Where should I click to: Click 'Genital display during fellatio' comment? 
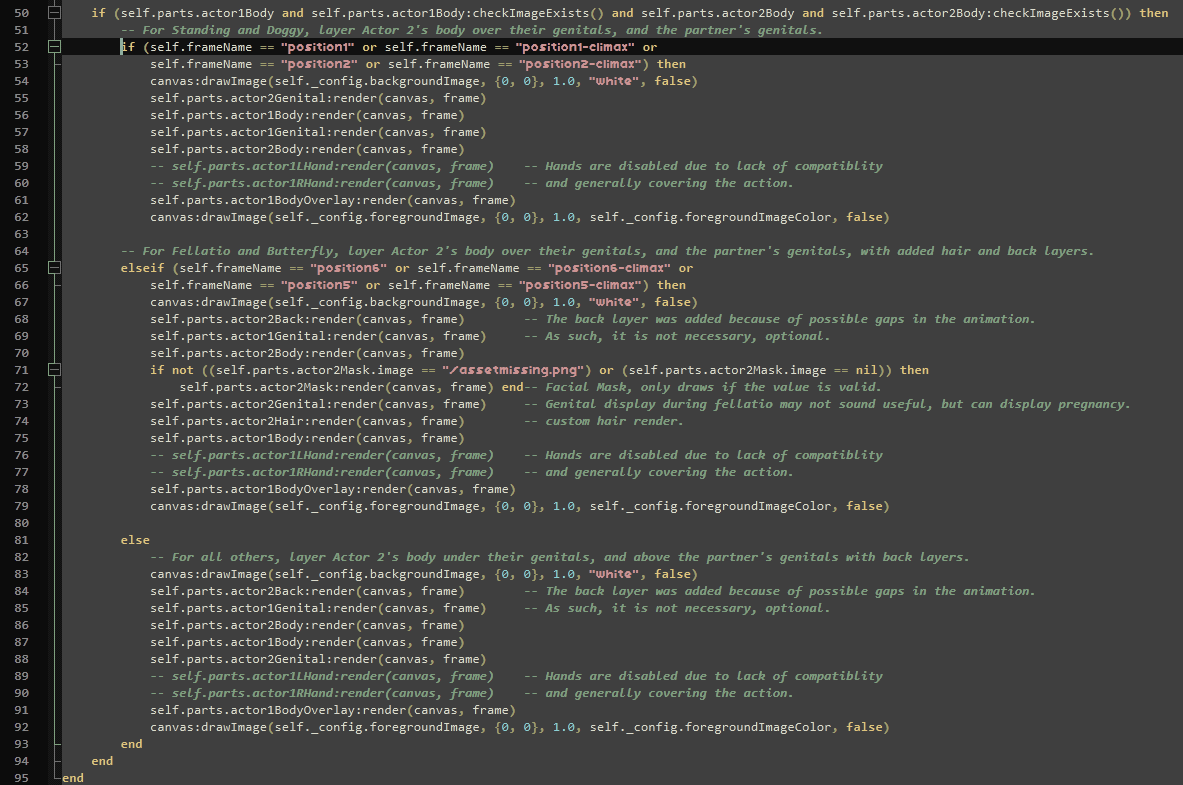click(827, 404)
